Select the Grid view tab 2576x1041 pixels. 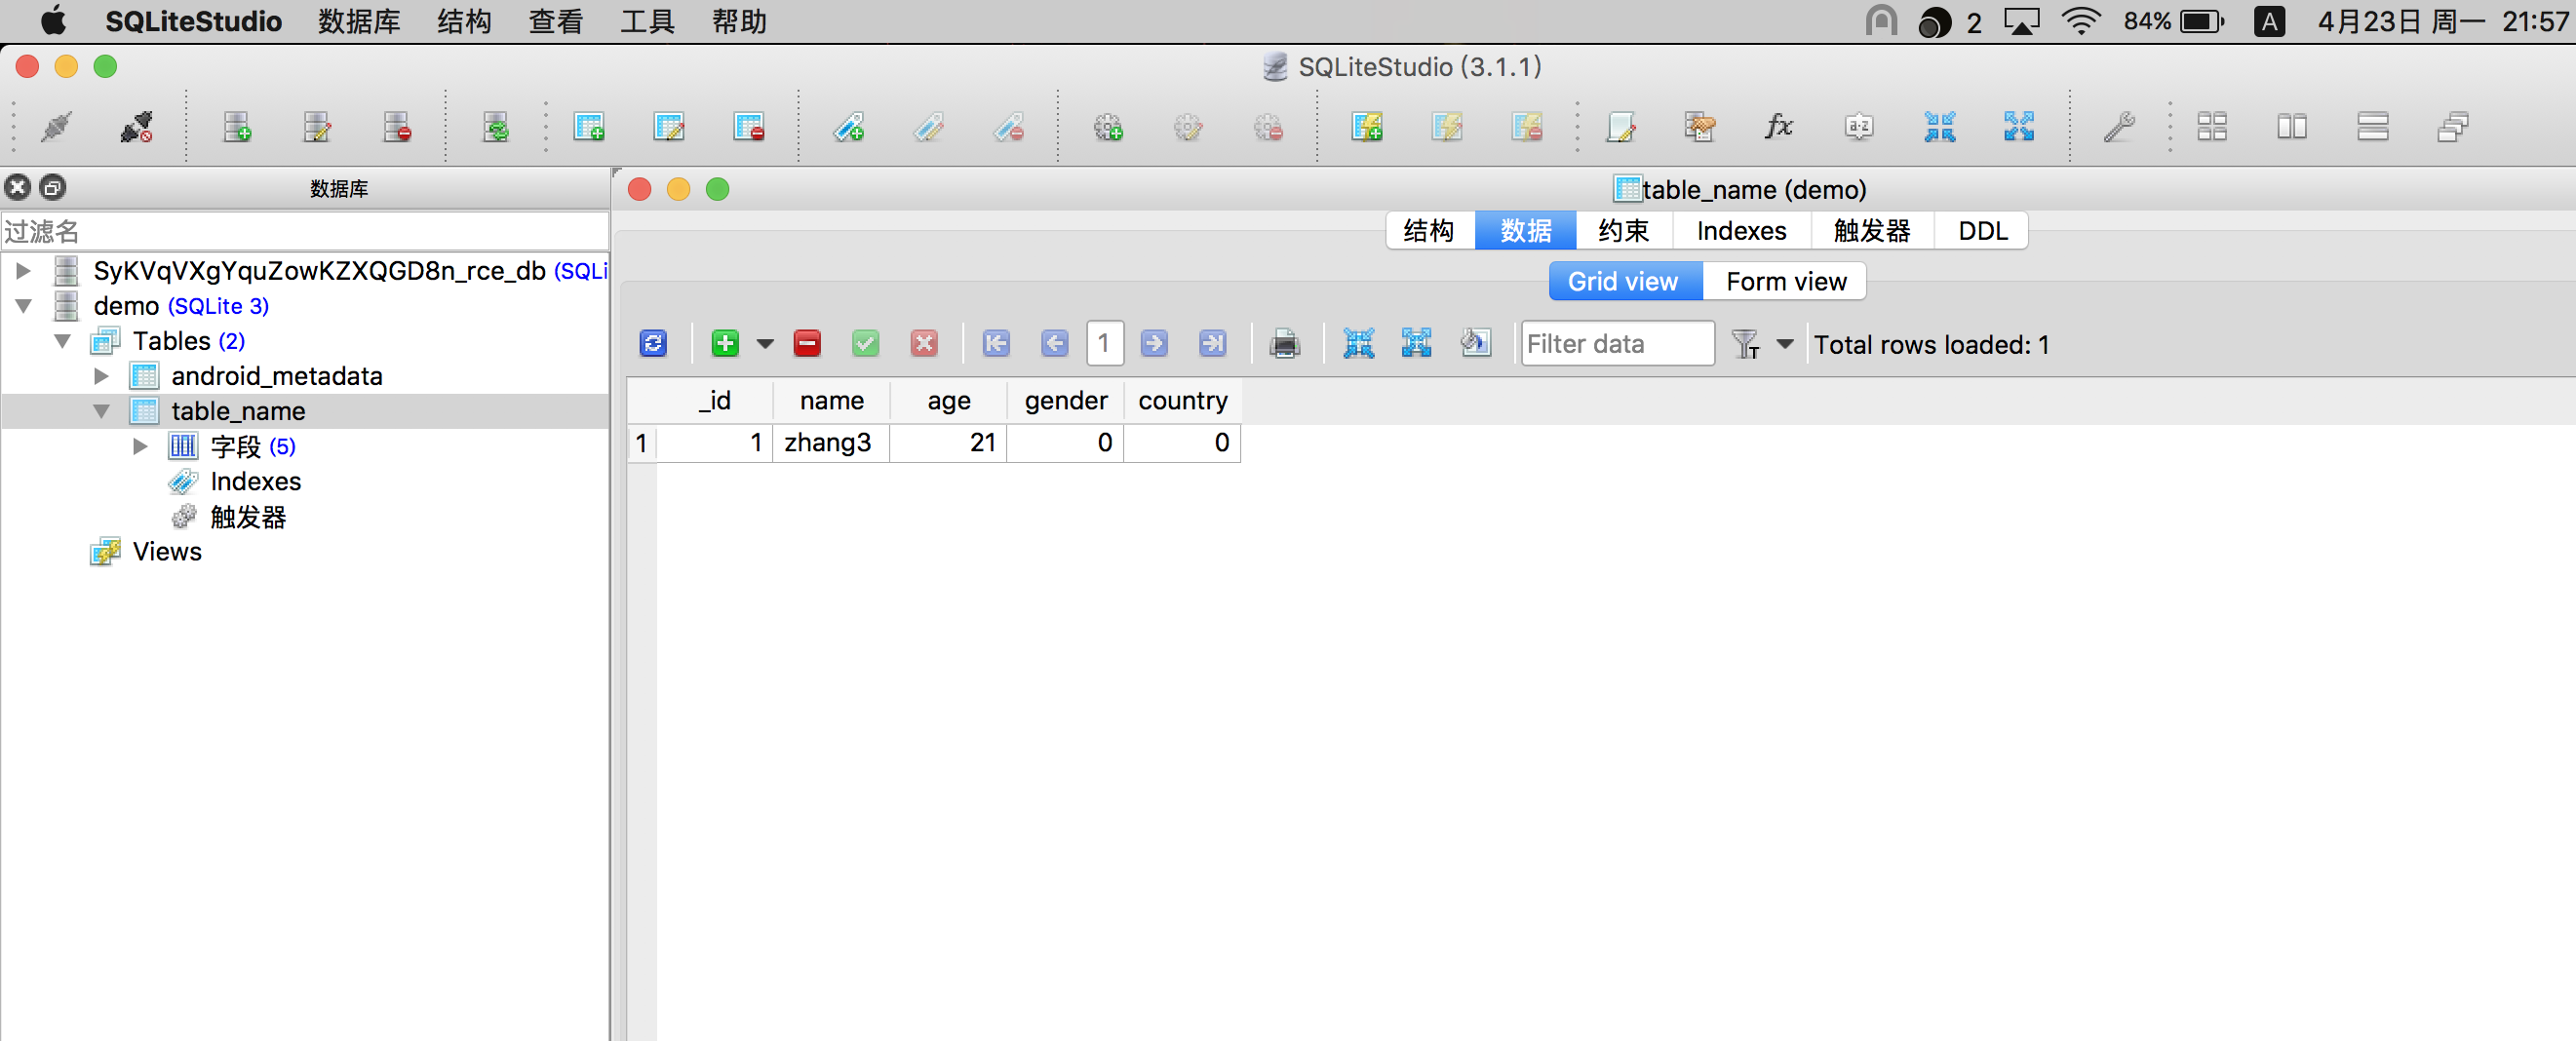(x=1623, y=282)
